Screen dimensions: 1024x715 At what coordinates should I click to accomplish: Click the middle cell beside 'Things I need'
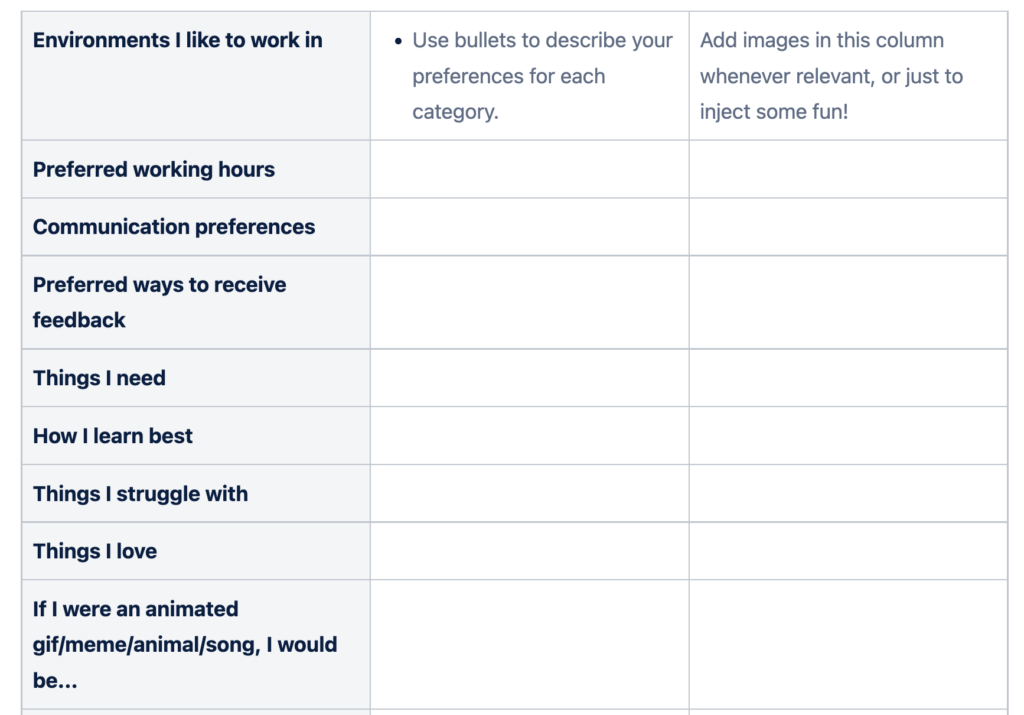tap(529, 378)
